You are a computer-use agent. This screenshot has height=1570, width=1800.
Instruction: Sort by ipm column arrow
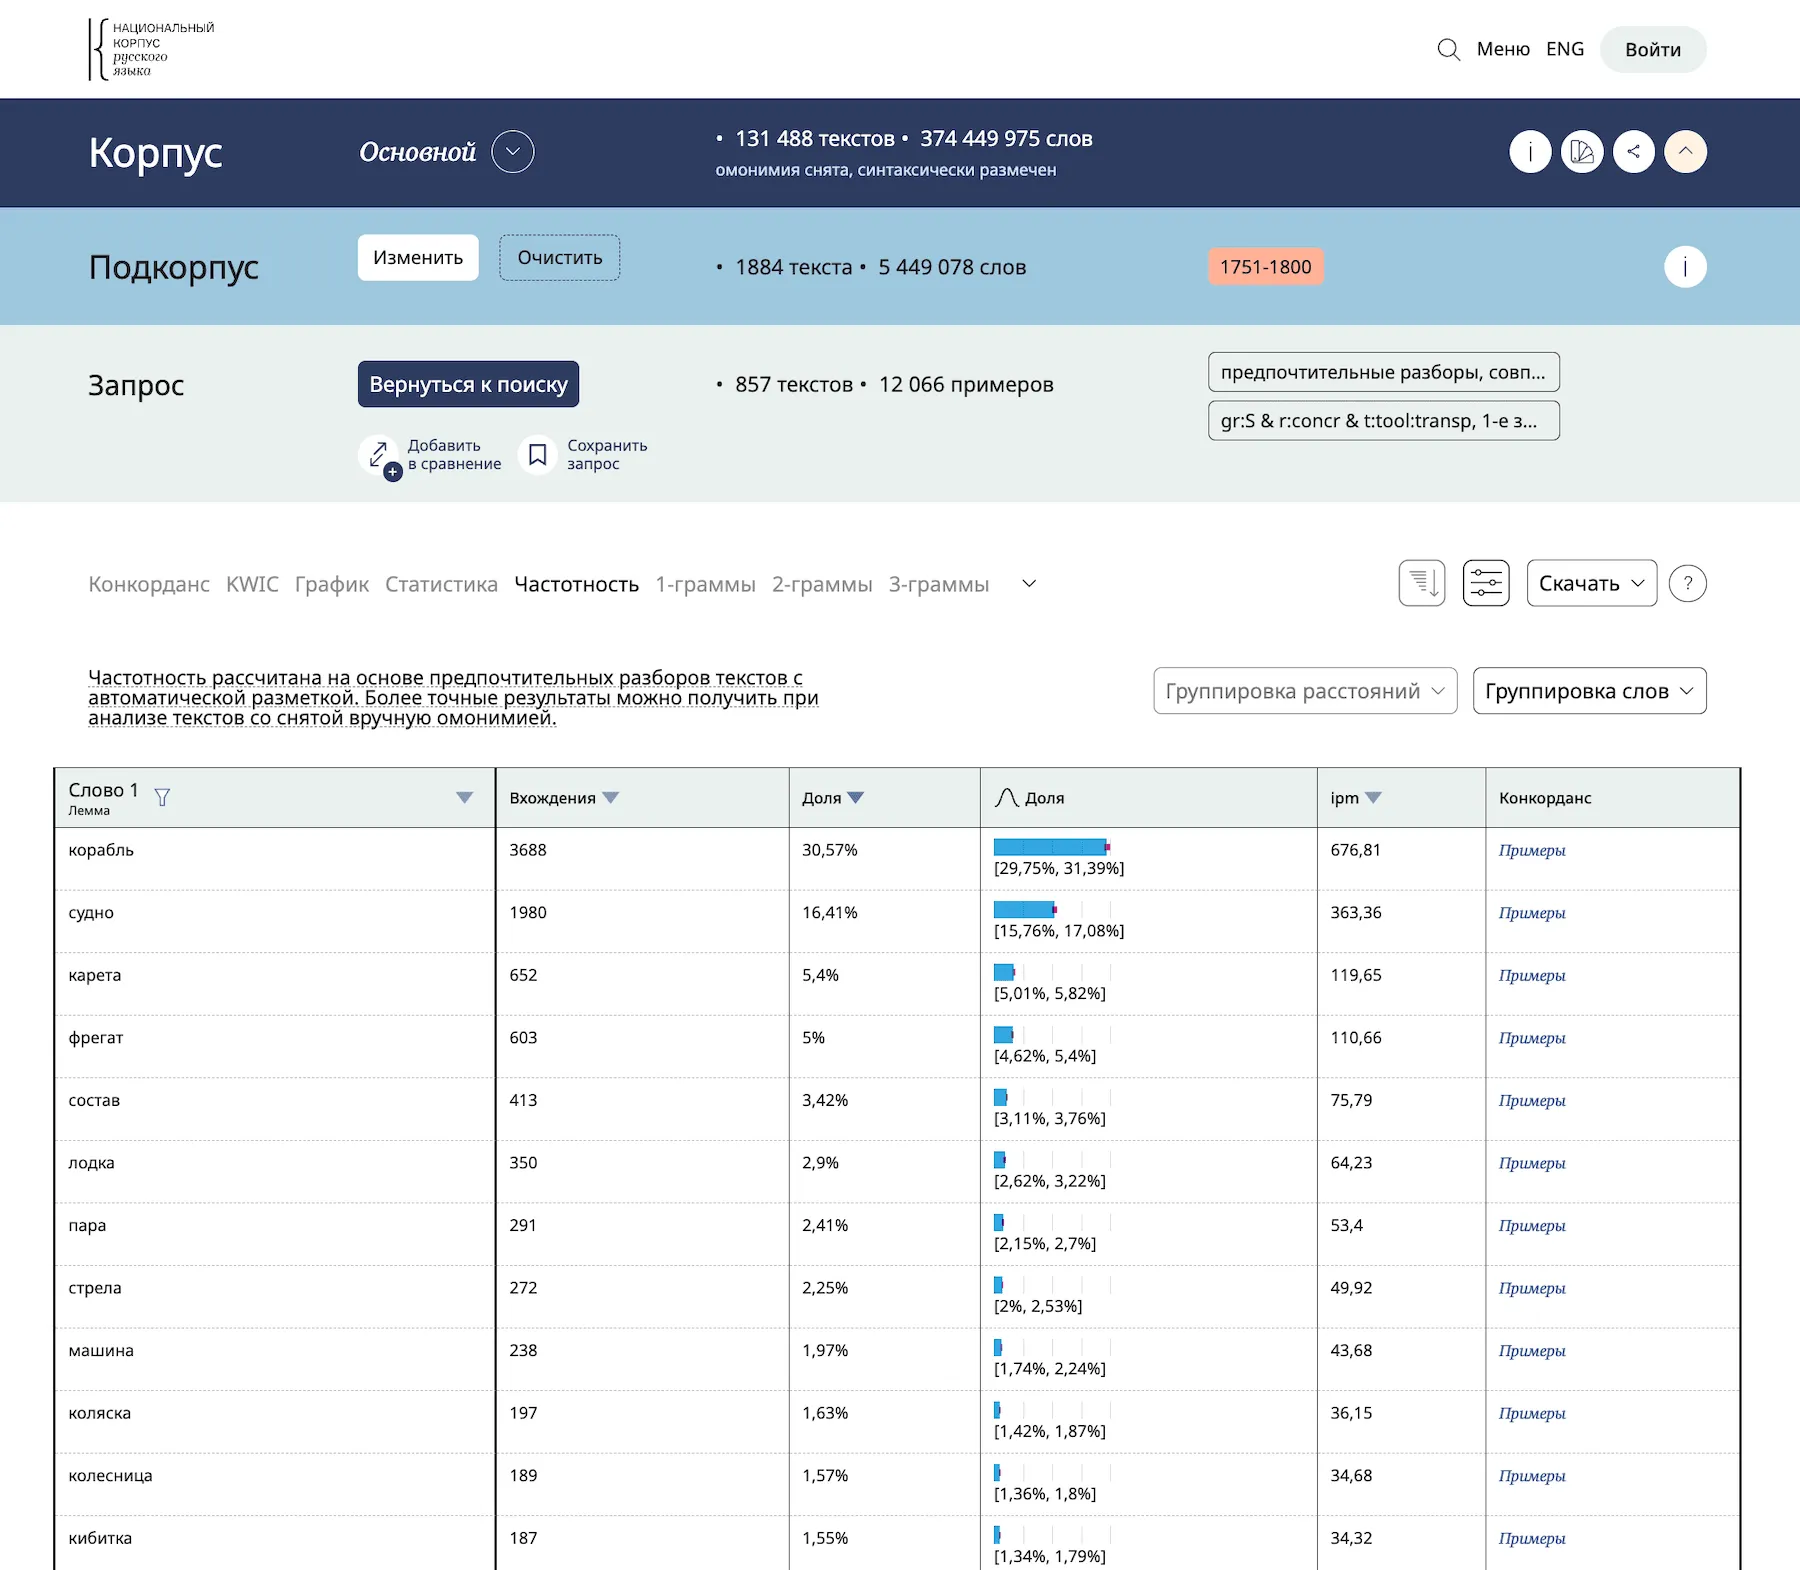point(1374,797)
